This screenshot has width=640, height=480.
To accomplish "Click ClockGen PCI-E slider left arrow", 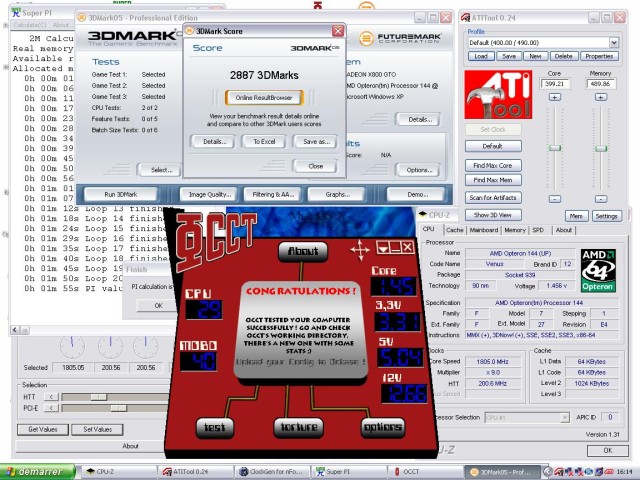I will [x=51, y=408].
